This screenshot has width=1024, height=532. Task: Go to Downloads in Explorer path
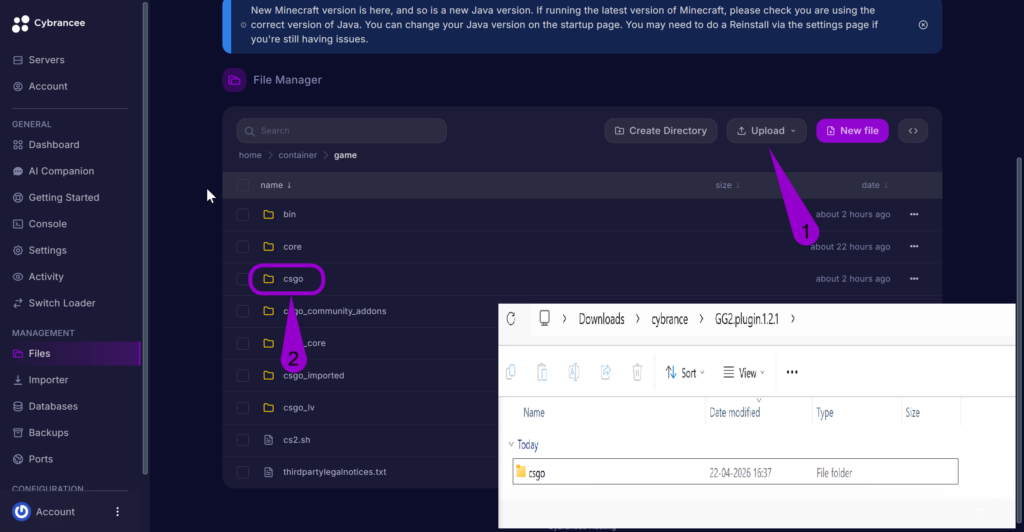pos(601,319)
